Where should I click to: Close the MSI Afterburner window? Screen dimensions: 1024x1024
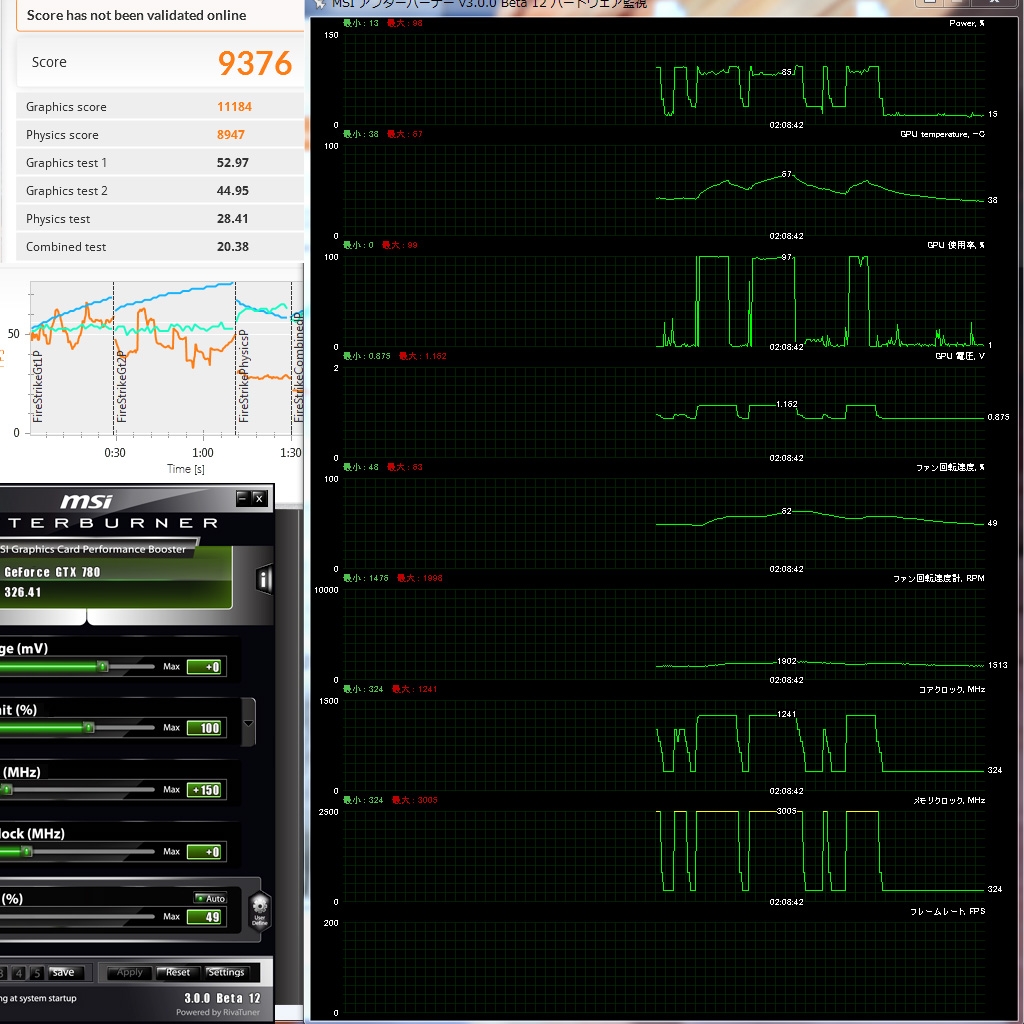259,498
